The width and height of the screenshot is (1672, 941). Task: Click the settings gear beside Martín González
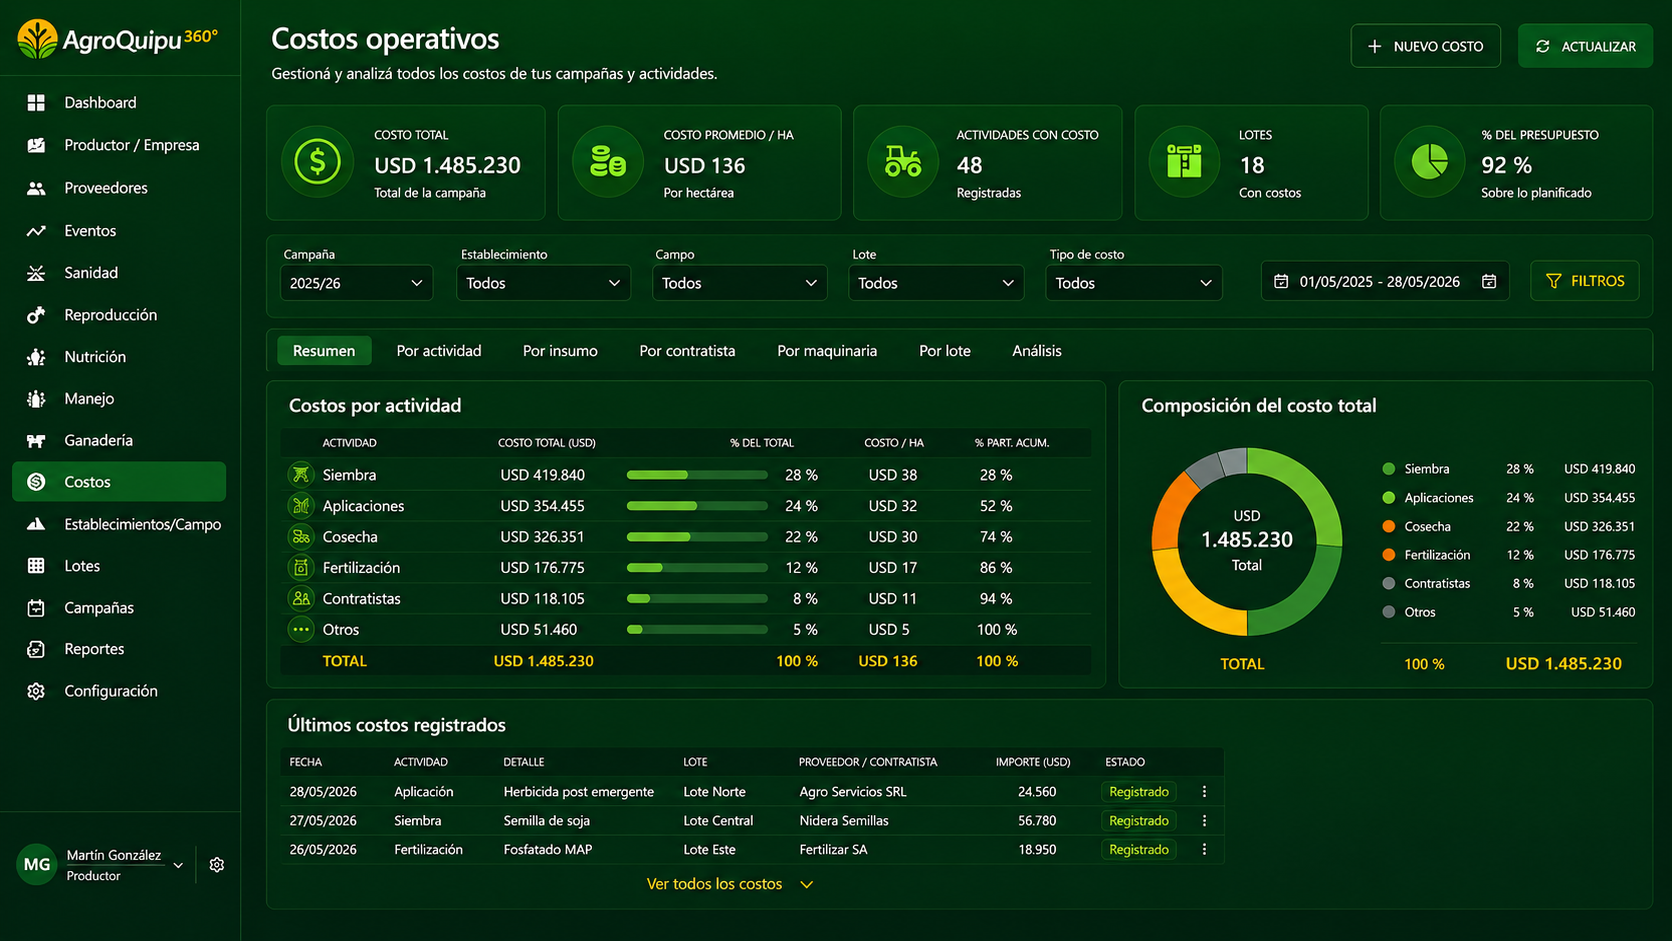coord(217,865)
